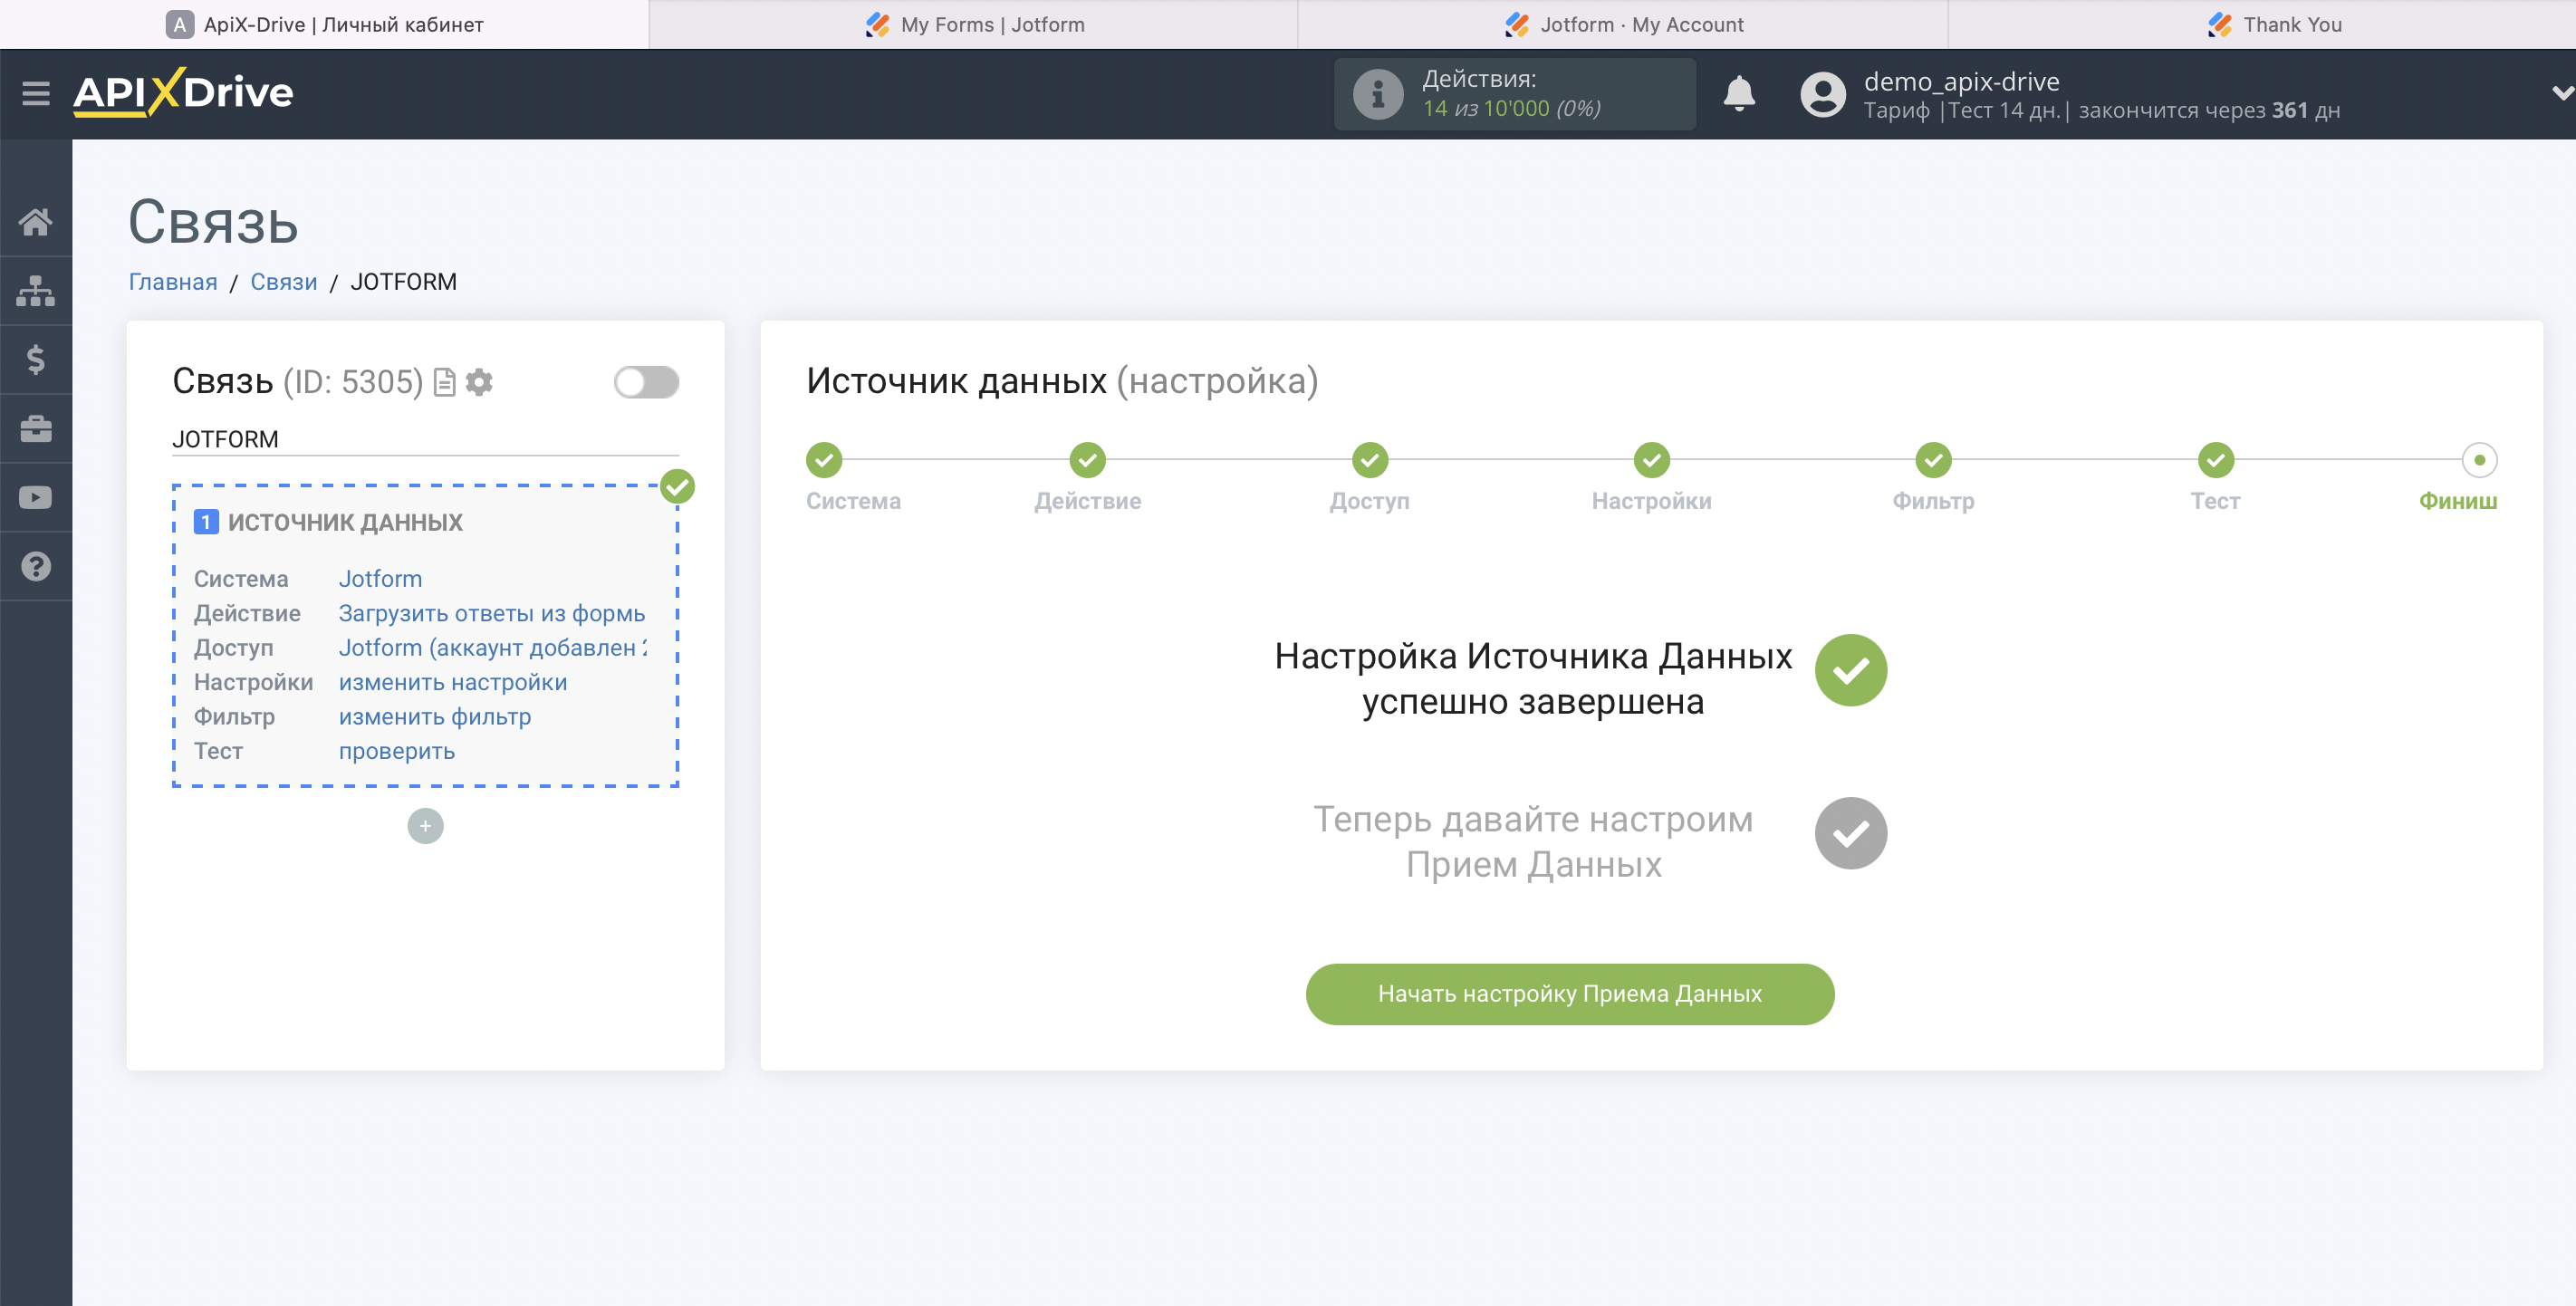The image size is (2576, 1306).
Task: Click изменить фильтр link
Action: (x=435, y=717)
